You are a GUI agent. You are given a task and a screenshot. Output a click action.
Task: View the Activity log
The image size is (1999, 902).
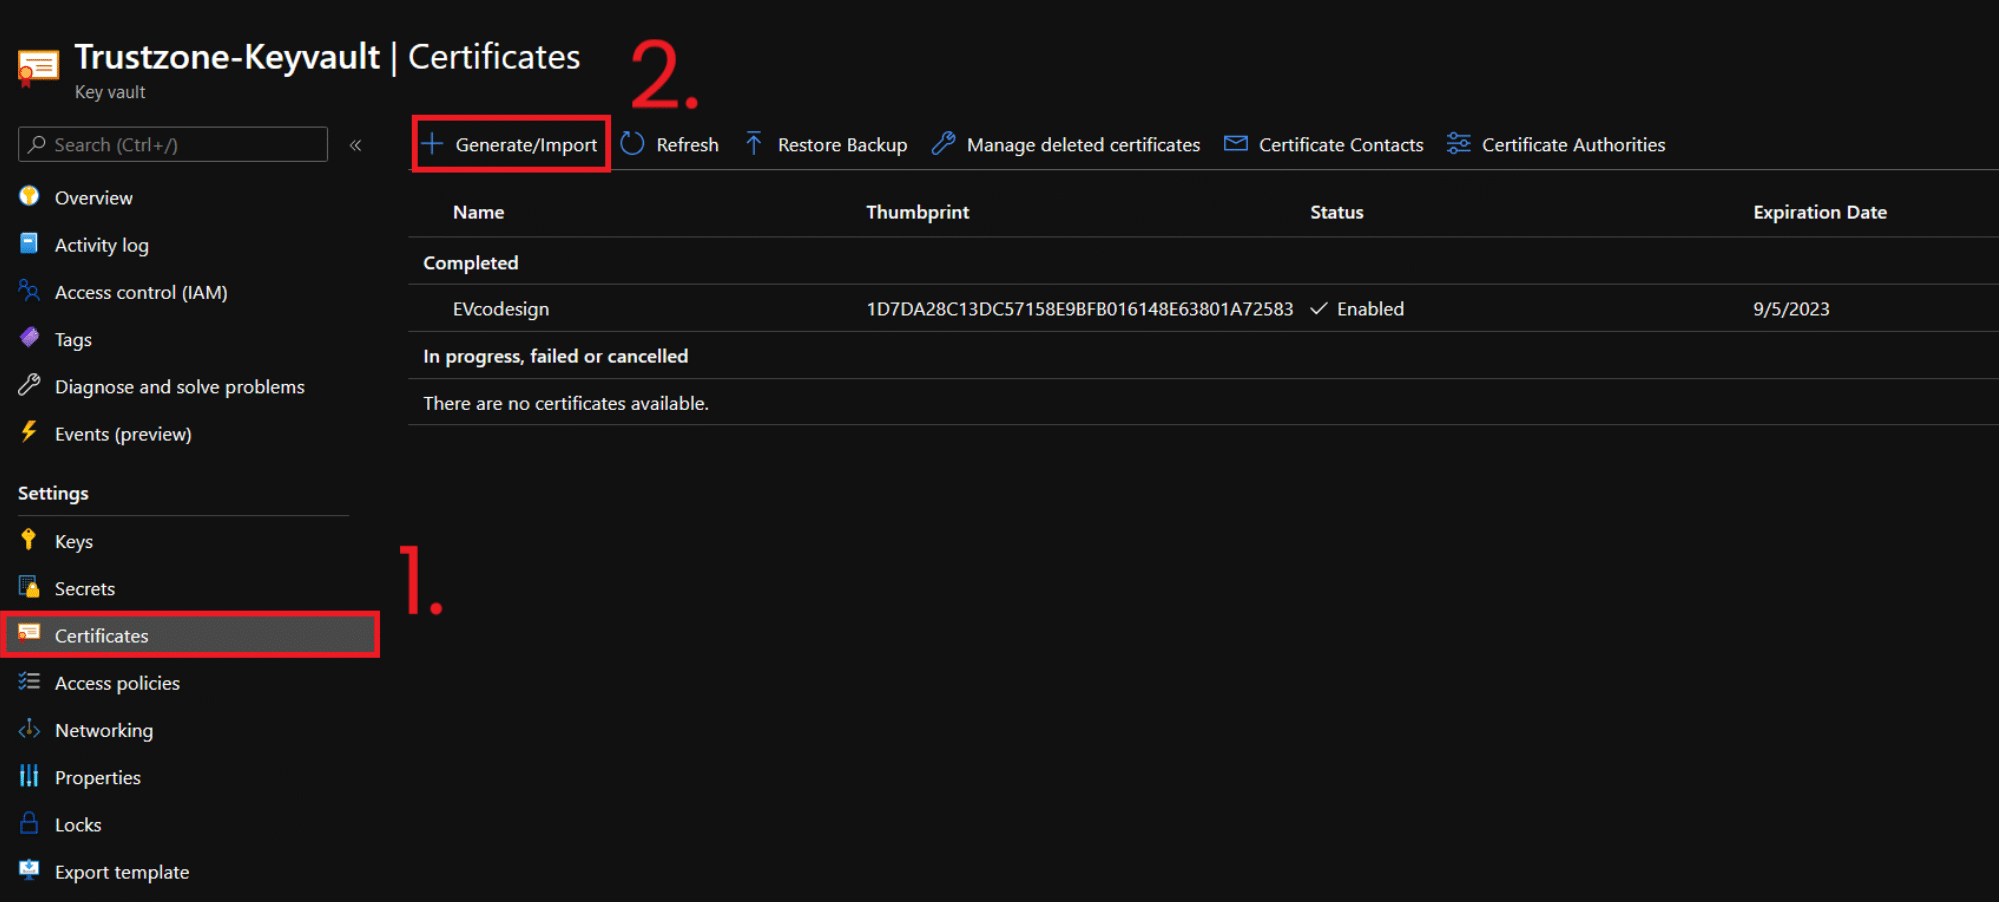[102, 244]
